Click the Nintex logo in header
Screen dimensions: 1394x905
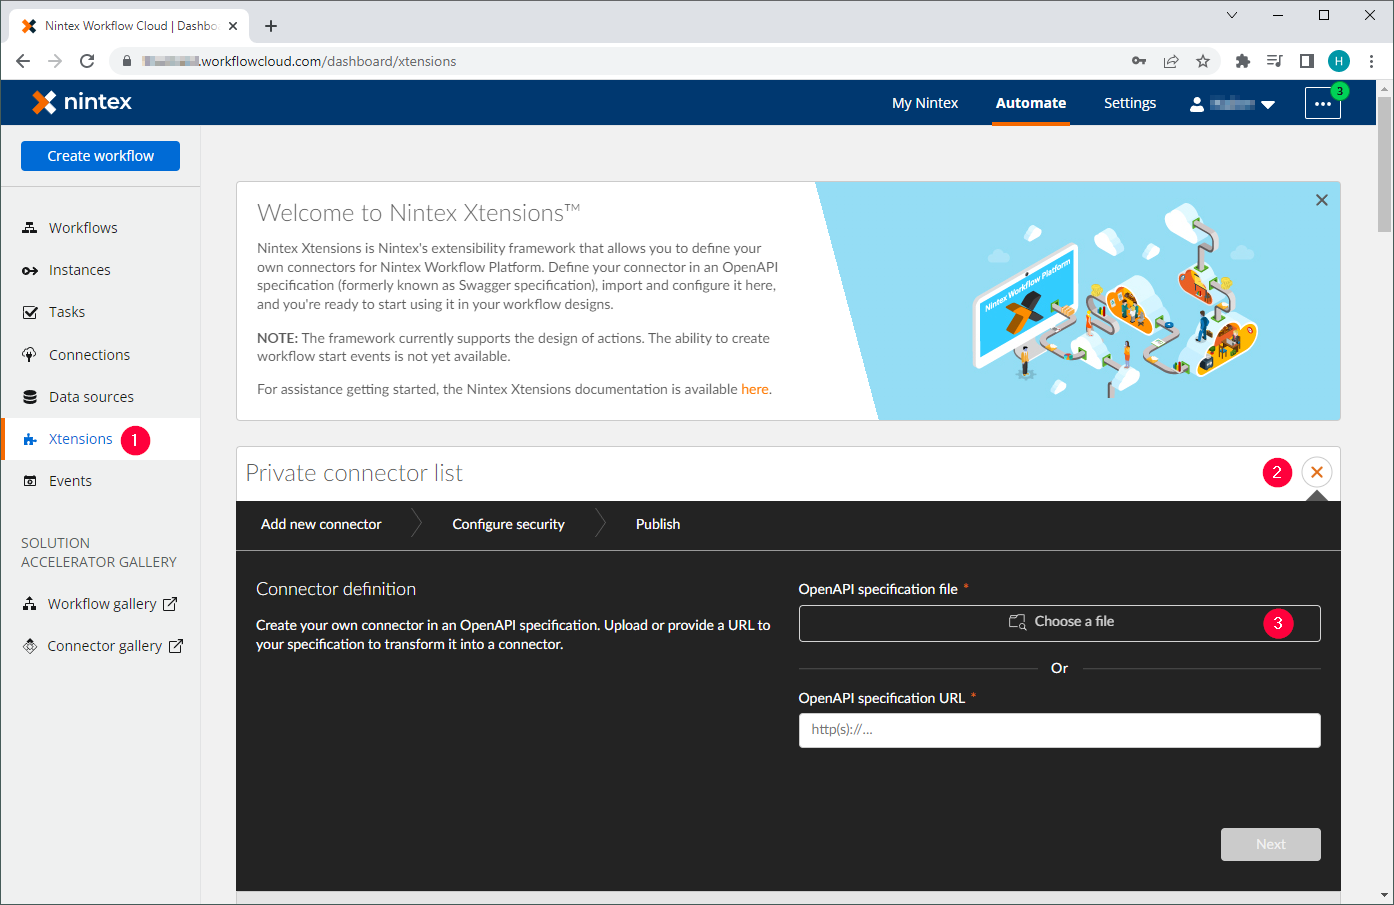coord(82,102)
